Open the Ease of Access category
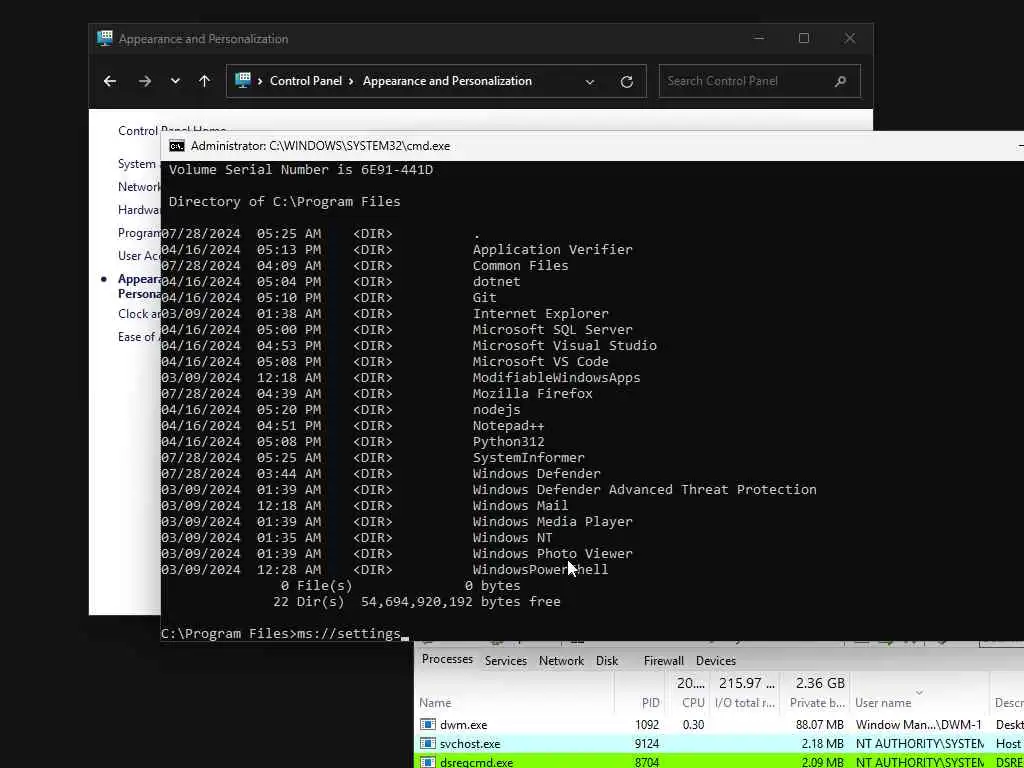 (x=139, y=337)
